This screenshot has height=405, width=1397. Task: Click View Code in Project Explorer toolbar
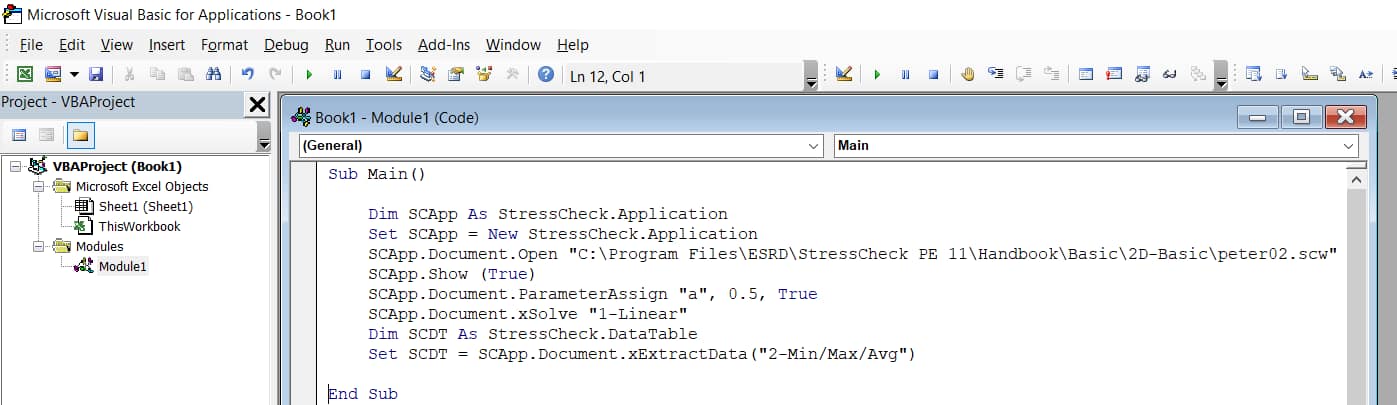point(19,135)
